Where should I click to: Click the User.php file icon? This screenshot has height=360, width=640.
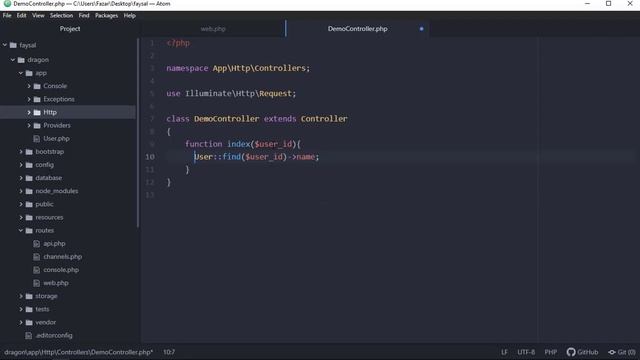pos(37,138)
